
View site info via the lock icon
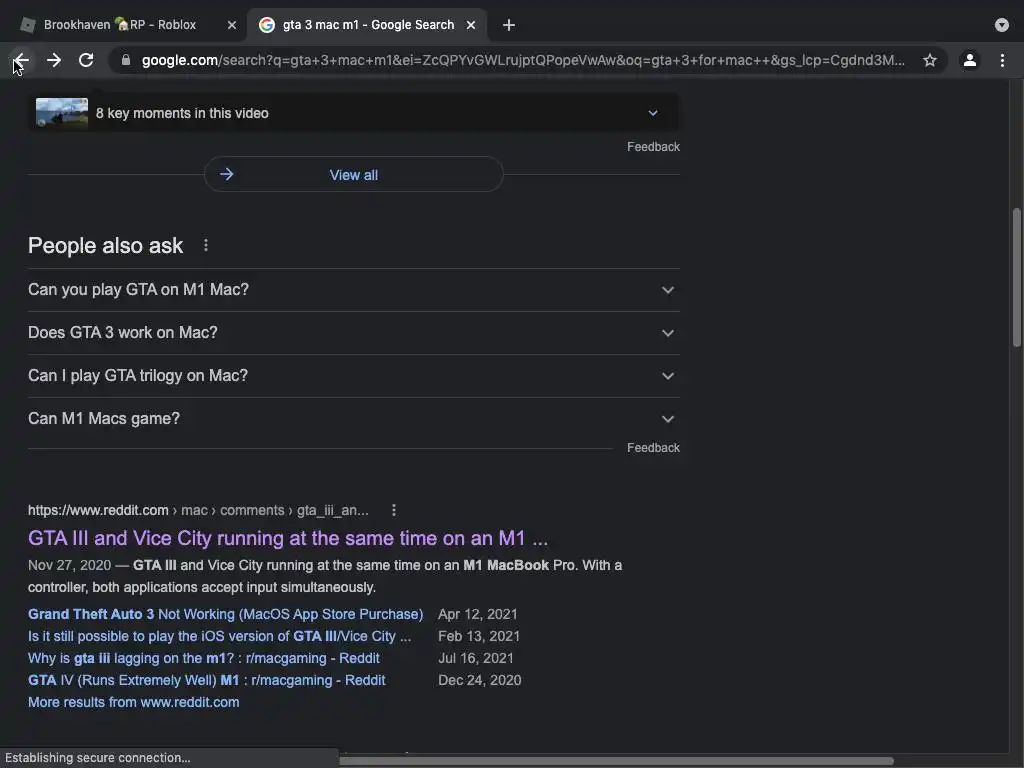pos(126,60)
